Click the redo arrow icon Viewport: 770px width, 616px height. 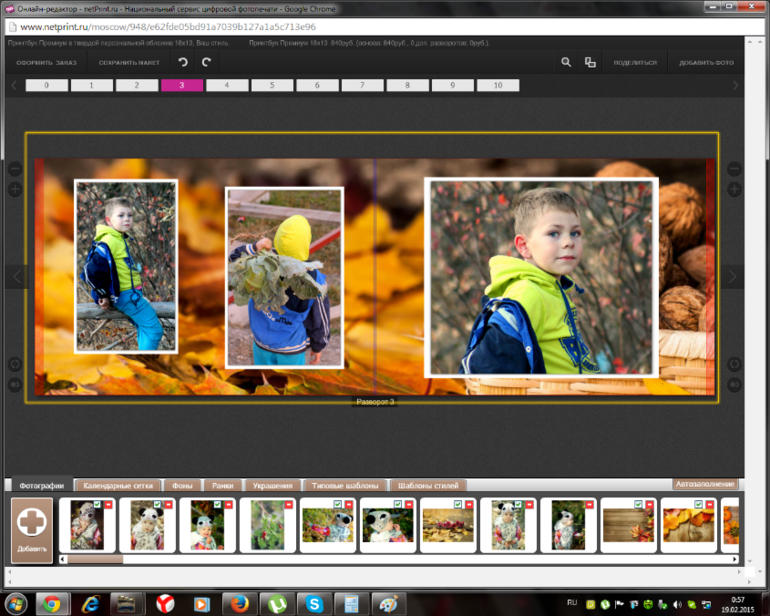[x=206, y=62]
